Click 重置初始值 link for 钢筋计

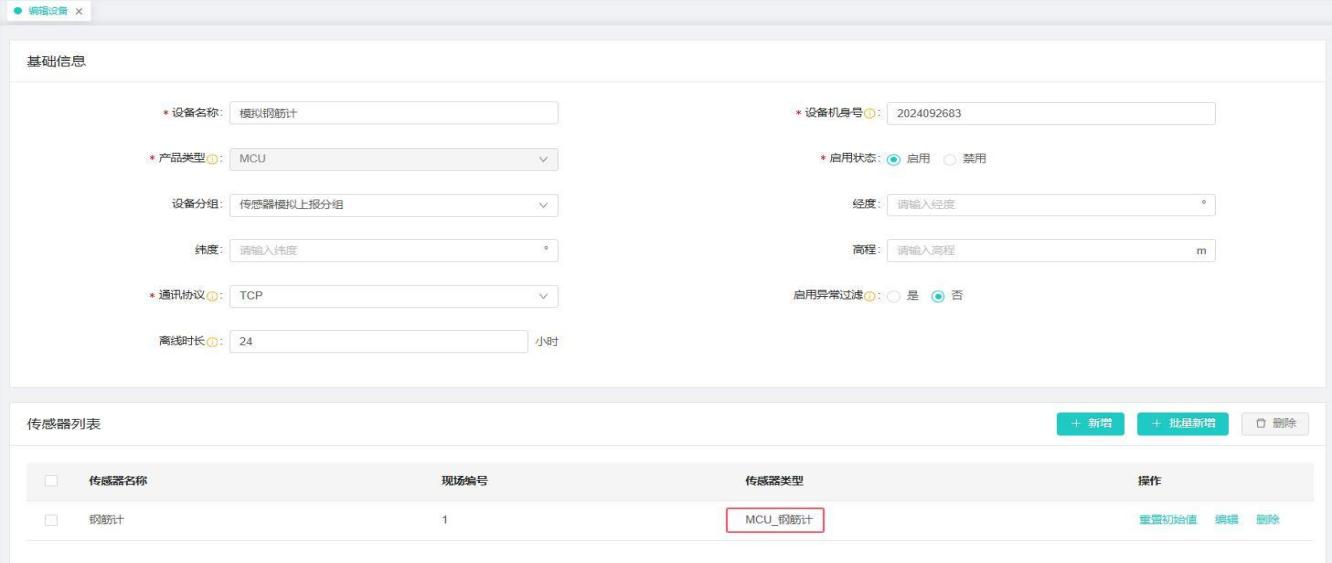(x=1167, y=520)
